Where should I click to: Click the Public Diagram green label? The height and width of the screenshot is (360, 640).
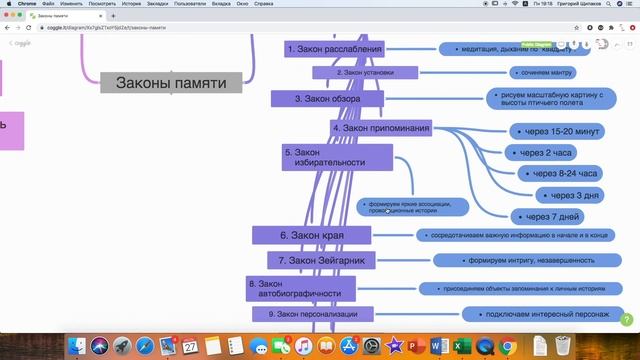tap(536, 44)
